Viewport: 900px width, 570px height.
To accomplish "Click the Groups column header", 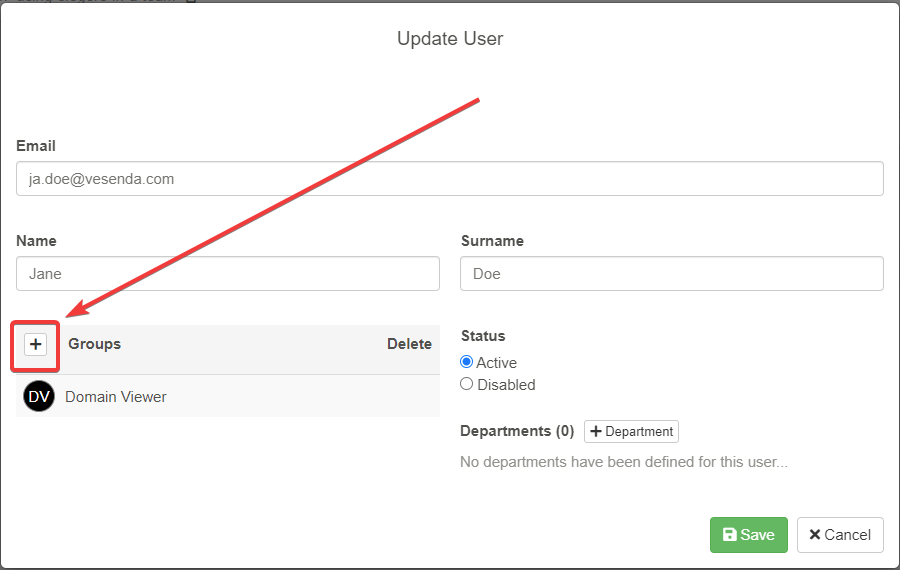I will (x=94, y=344).
